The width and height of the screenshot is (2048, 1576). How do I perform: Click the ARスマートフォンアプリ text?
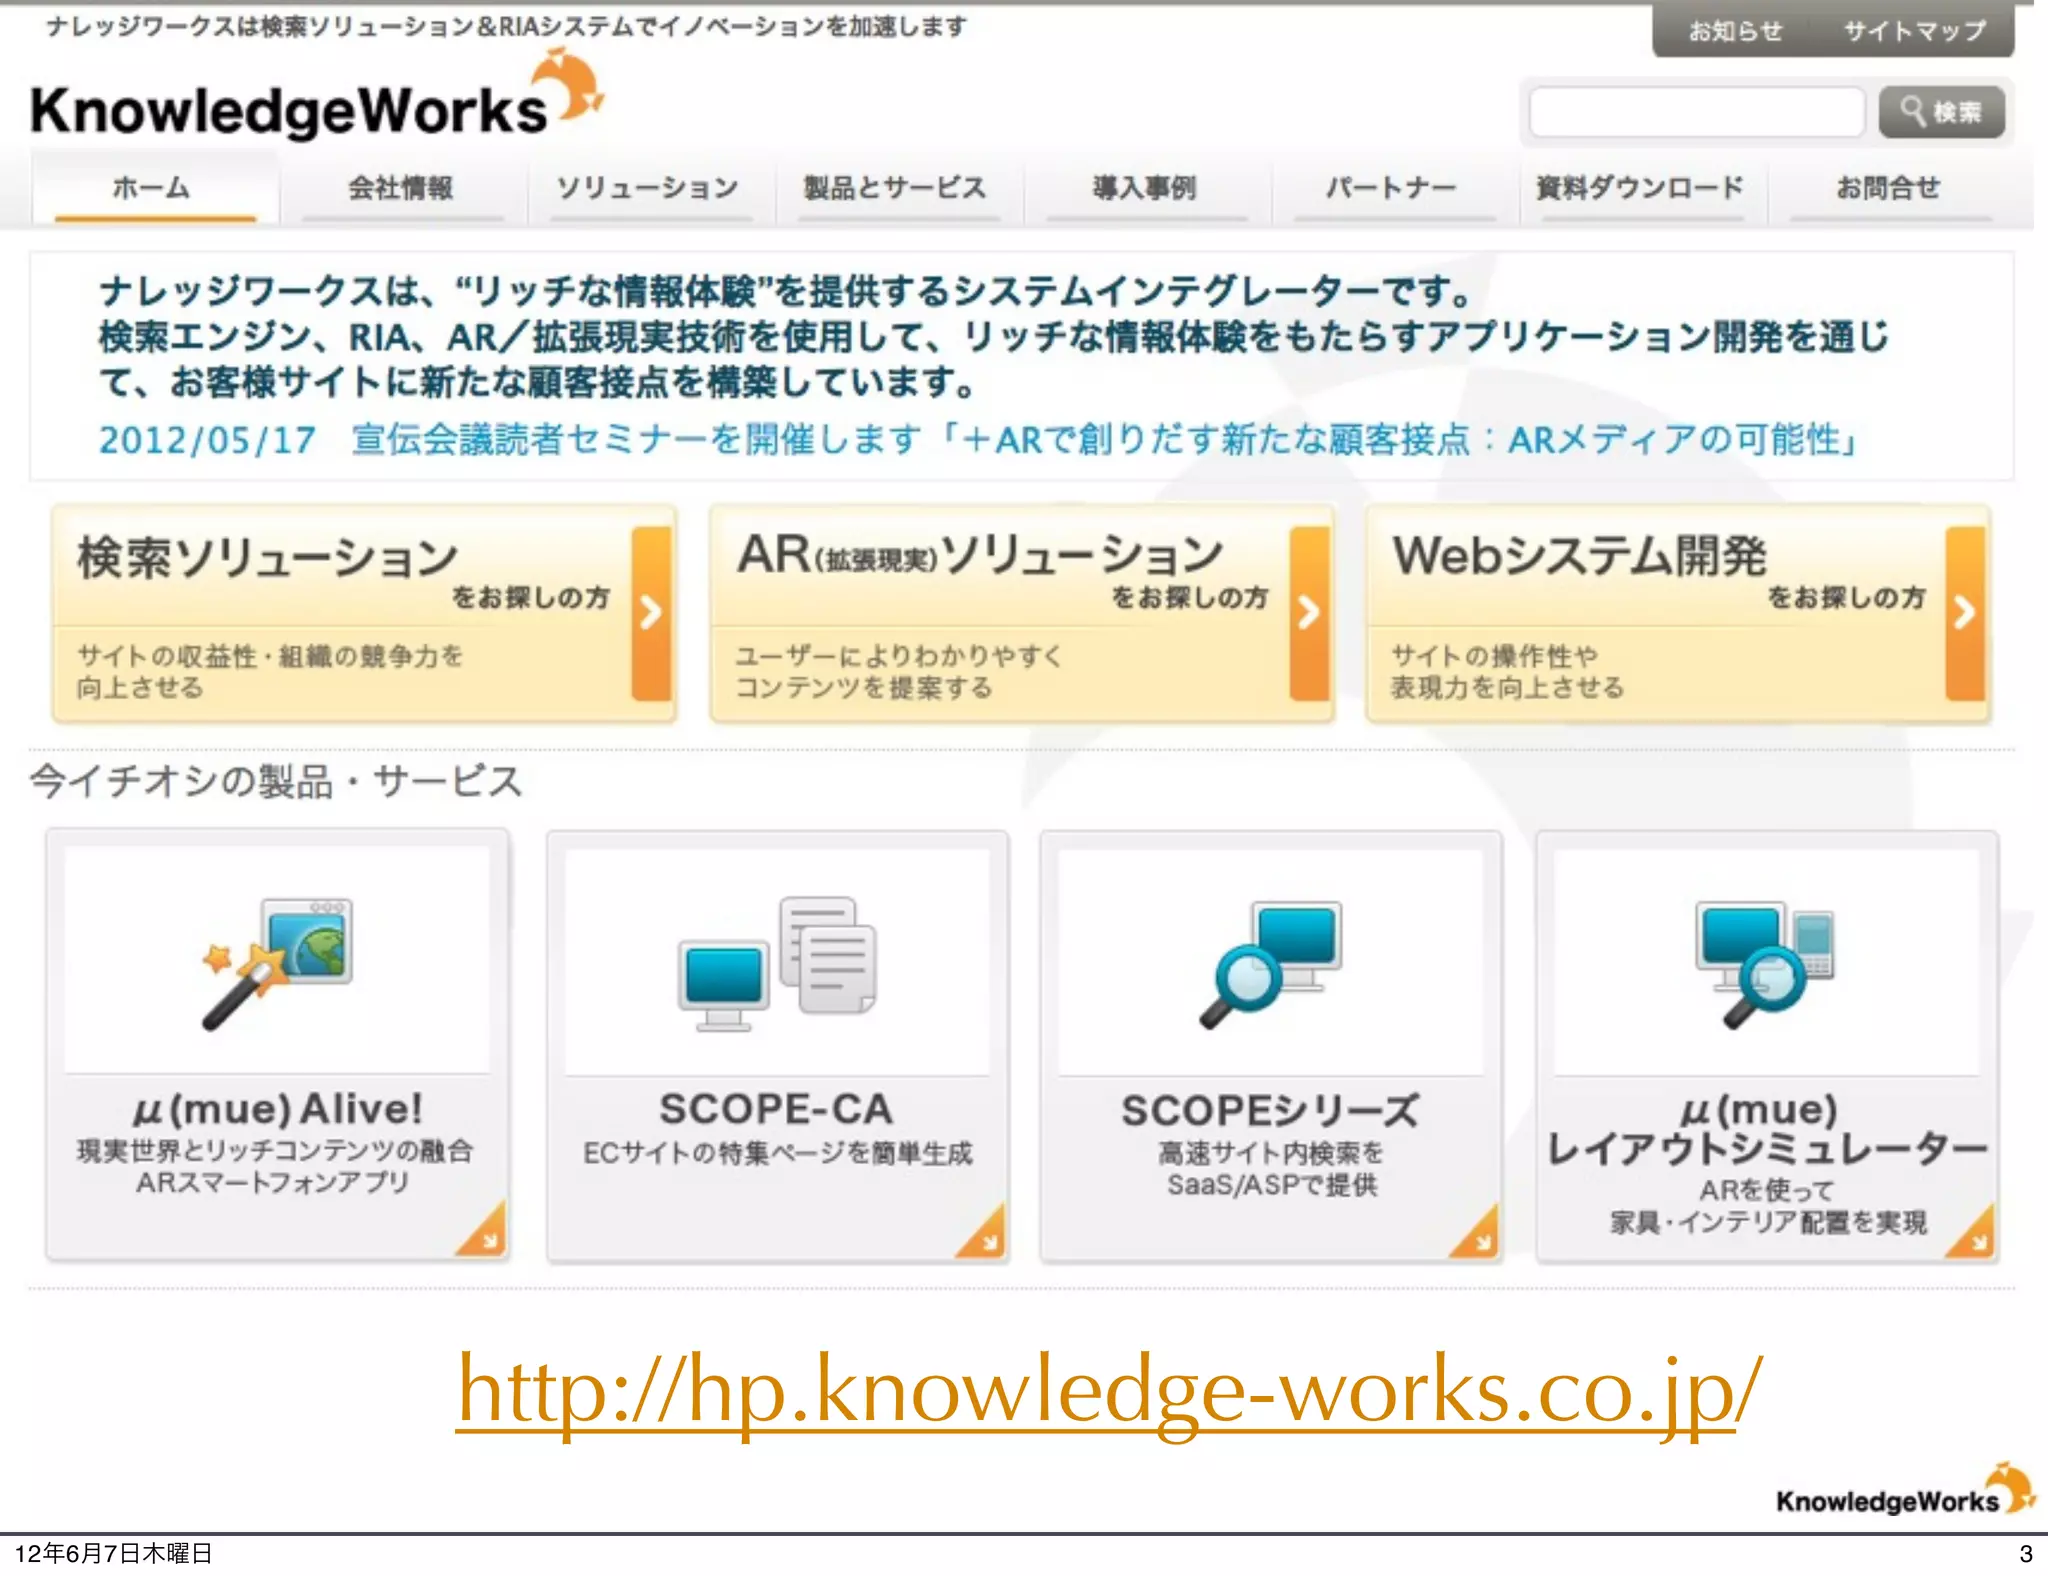point(273,1182)
